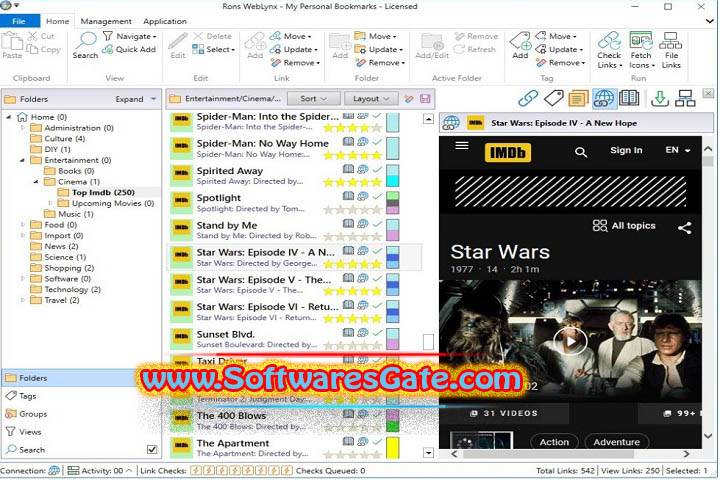The image size is (720, 480).
Task: Open the EN language dropdown in IMDb
Action: click(678, 150)
